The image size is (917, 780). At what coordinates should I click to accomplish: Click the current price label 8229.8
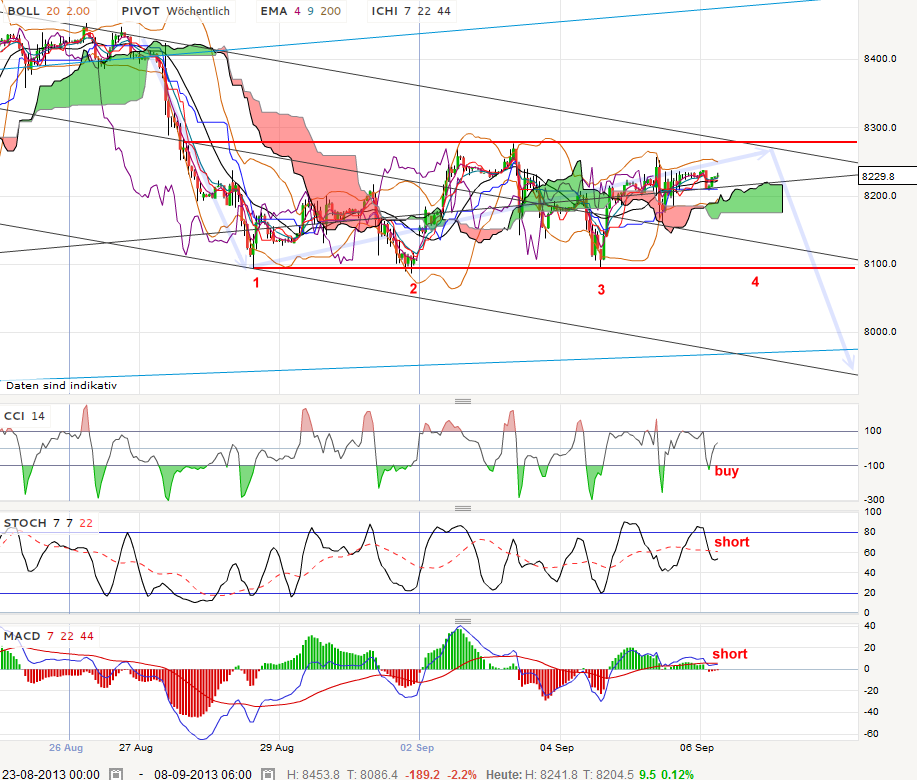point(887,176)
